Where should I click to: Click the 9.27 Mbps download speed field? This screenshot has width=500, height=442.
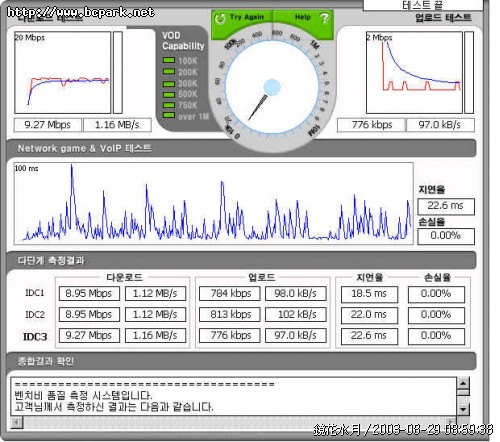point(48,125)
